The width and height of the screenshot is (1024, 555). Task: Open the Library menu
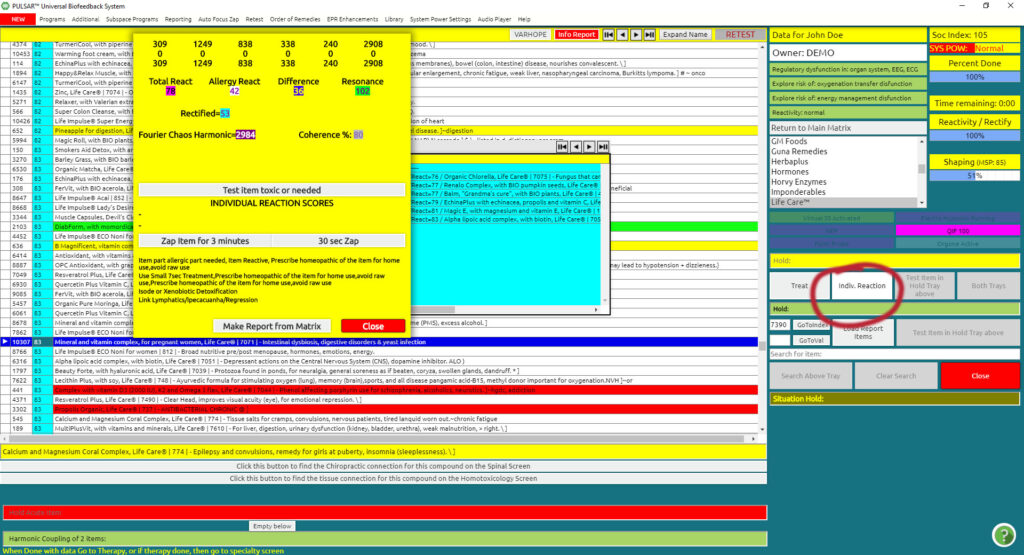(x=394, y=19)
